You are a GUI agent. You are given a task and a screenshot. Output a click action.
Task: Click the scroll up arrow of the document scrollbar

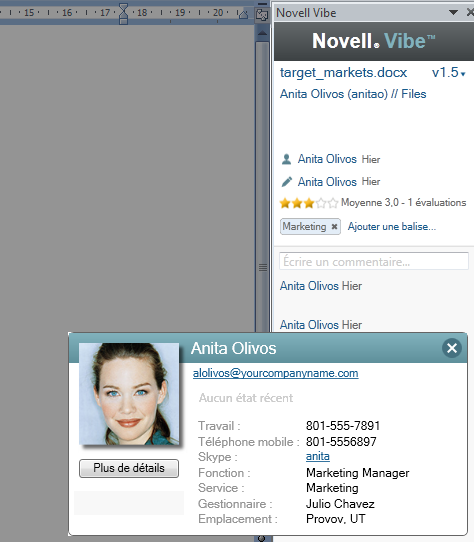(x=262, y=34)
